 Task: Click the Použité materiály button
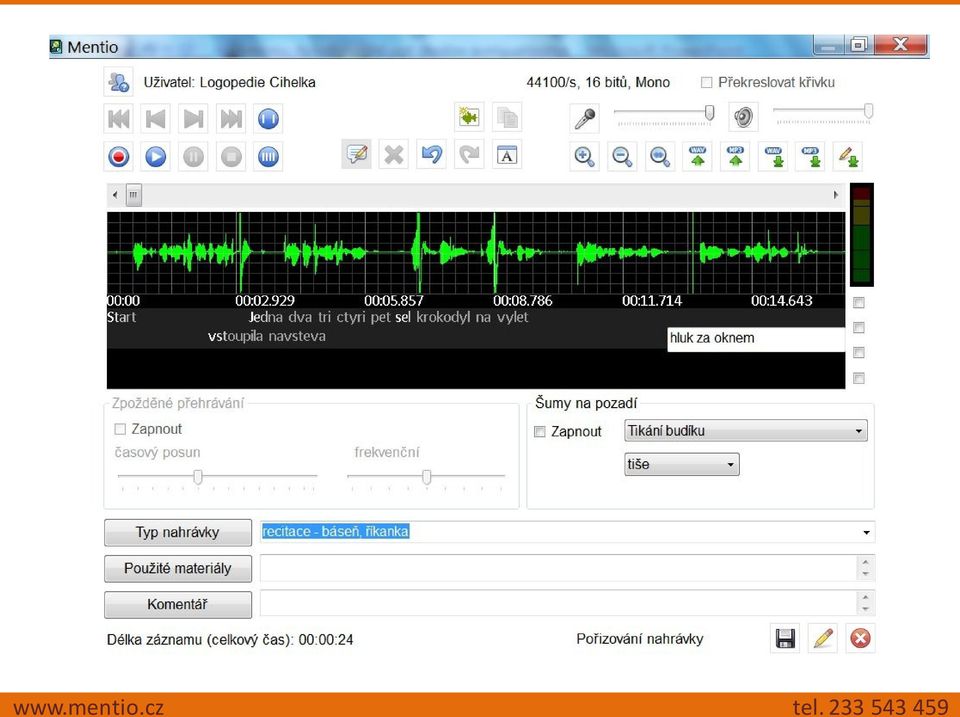178,568
